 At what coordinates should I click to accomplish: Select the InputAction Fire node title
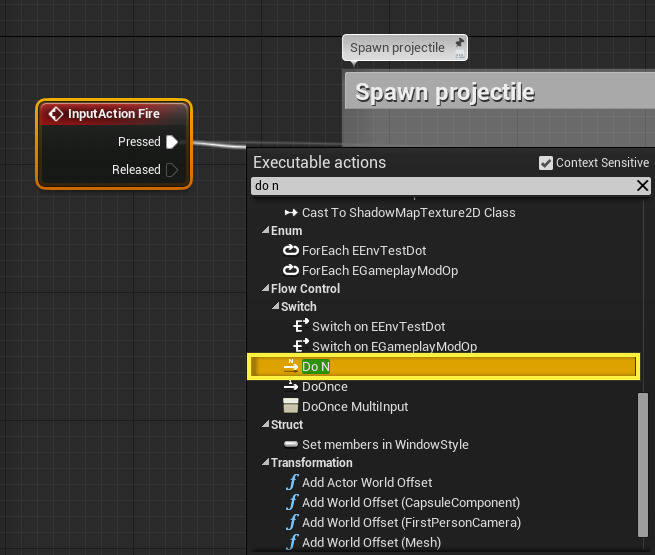point(113,114)
